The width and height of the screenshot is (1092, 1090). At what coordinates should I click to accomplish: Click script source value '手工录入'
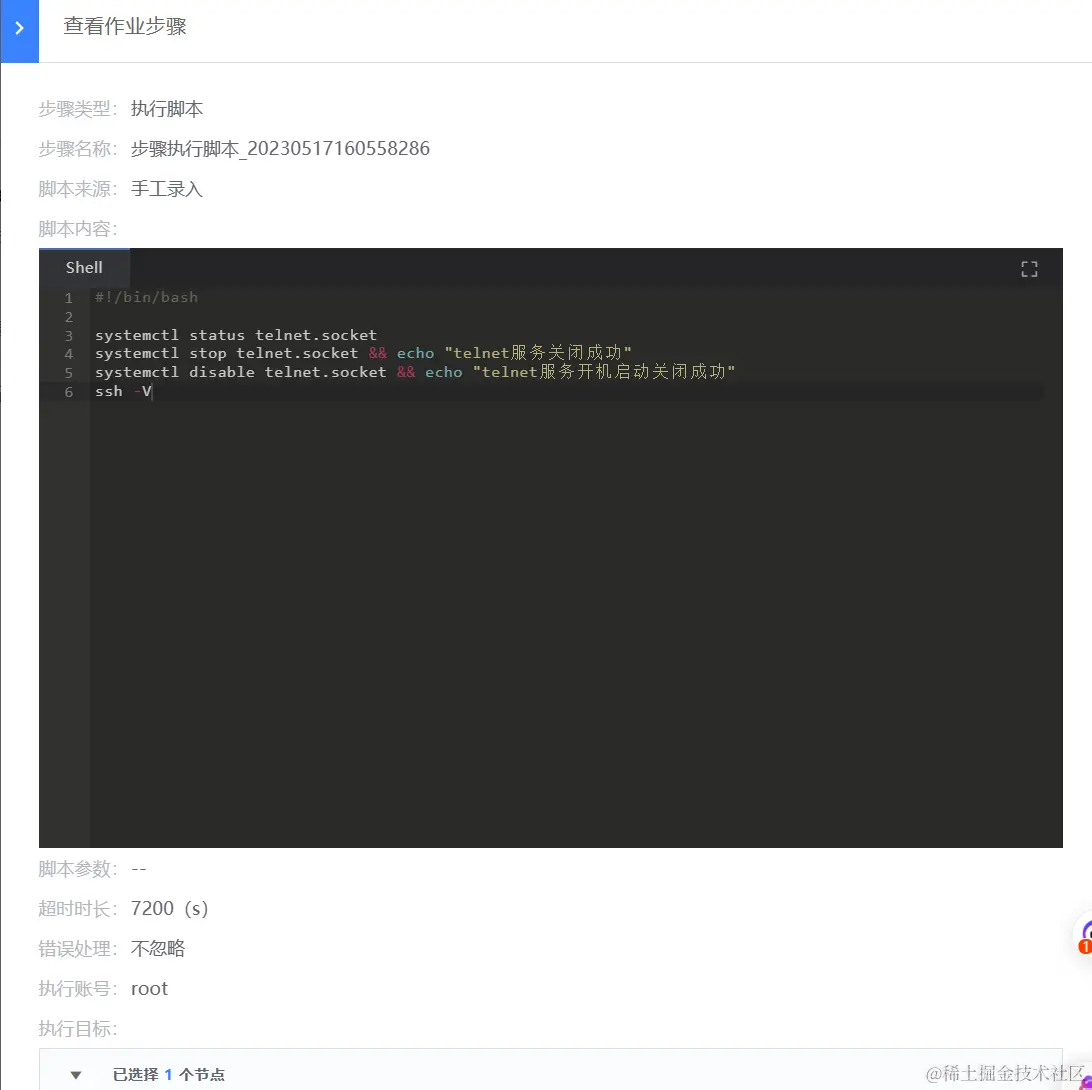point(166,189)
